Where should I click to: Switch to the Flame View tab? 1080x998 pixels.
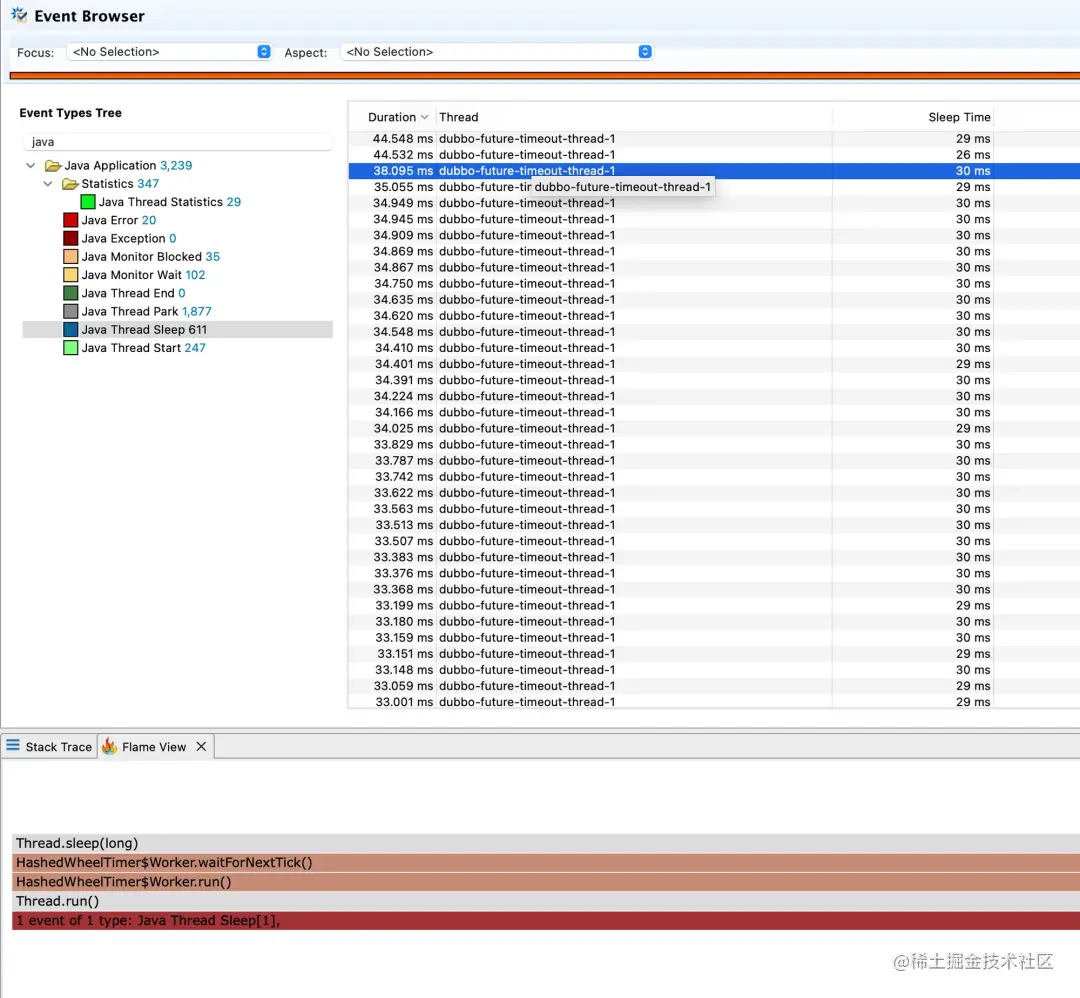click(154, 747)
